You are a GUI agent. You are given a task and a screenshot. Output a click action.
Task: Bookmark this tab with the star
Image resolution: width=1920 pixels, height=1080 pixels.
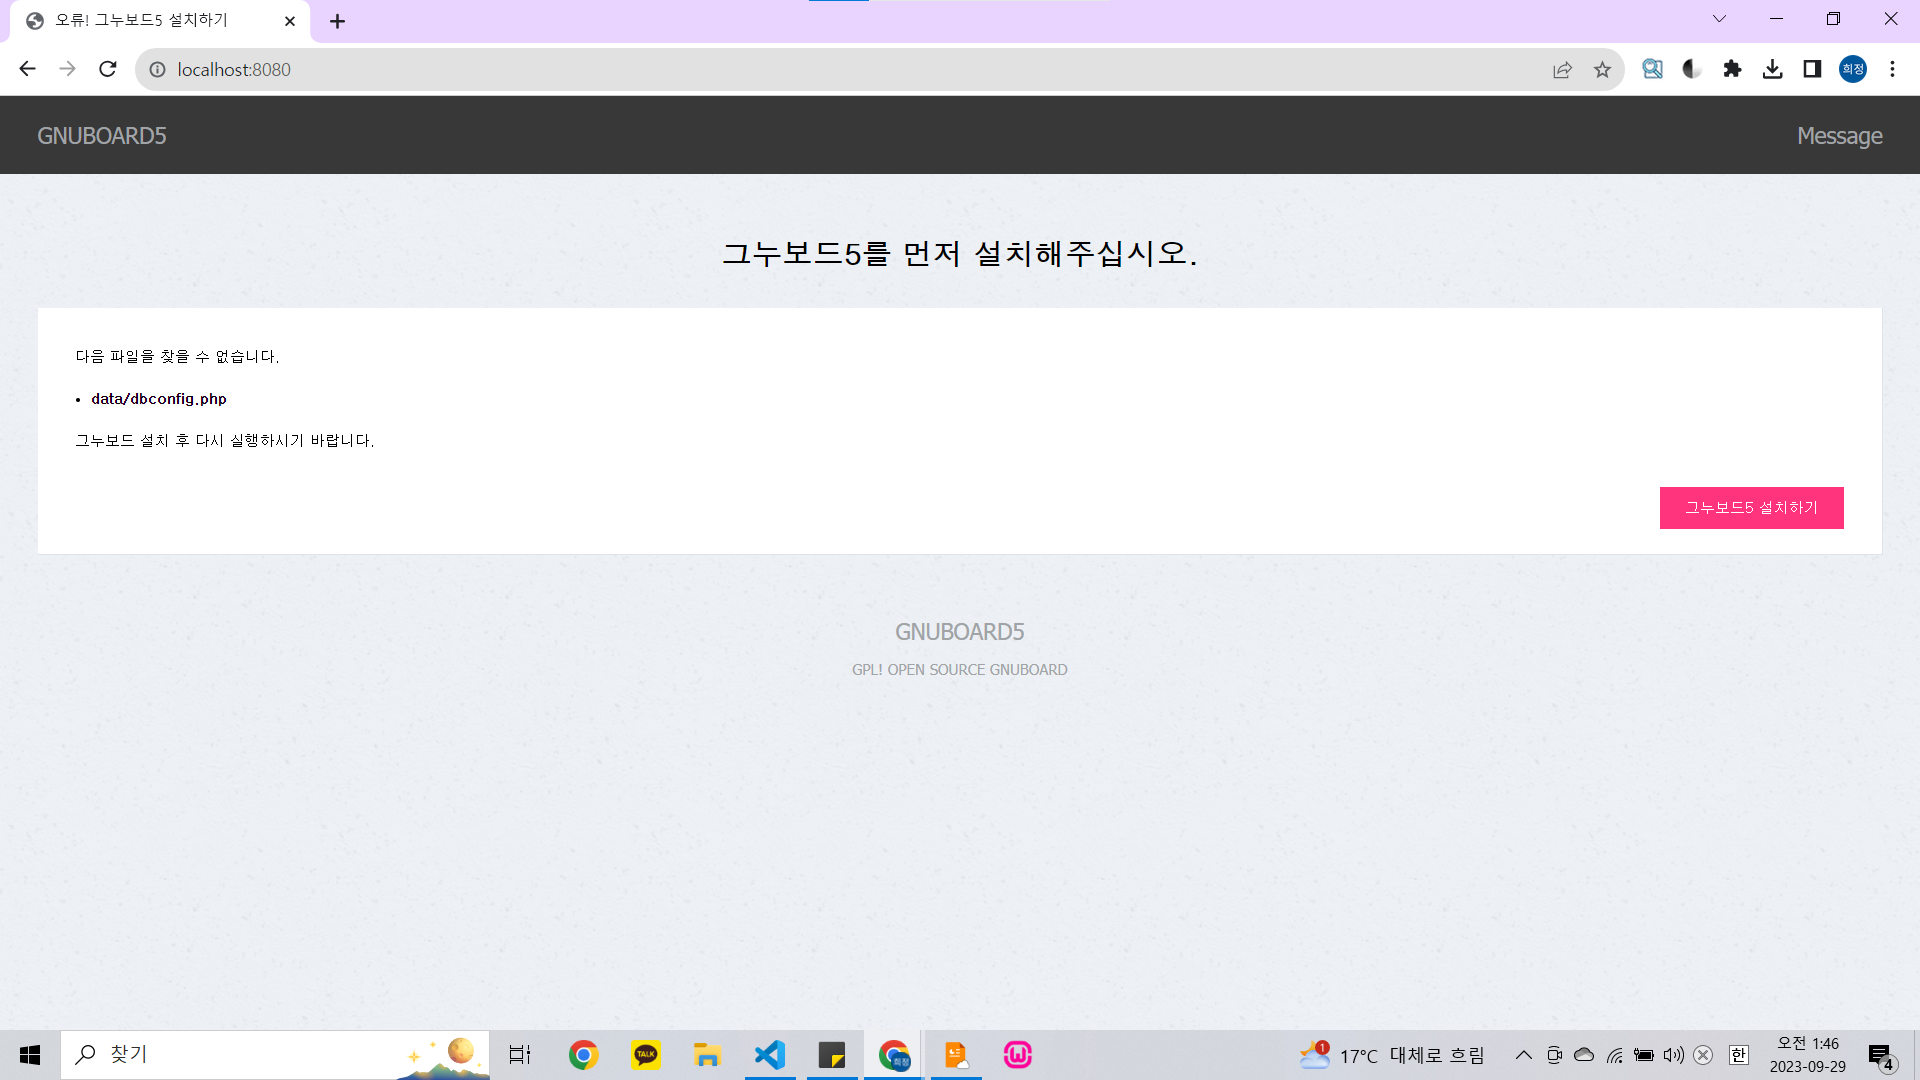click(1602, 69)
